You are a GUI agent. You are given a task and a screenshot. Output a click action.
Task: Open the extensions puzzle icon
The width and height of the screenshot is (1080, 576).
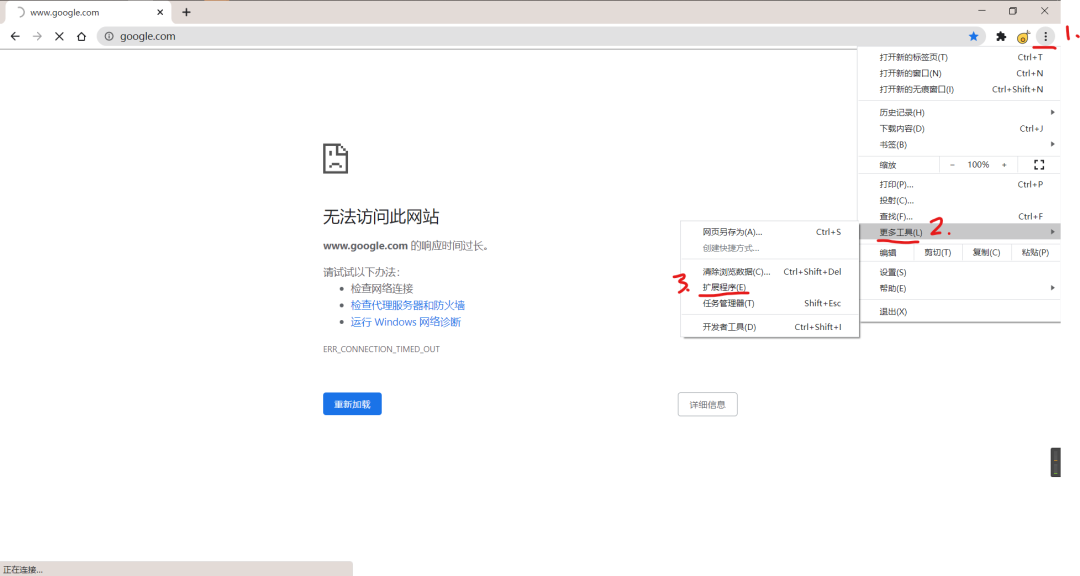(1001, 37)
